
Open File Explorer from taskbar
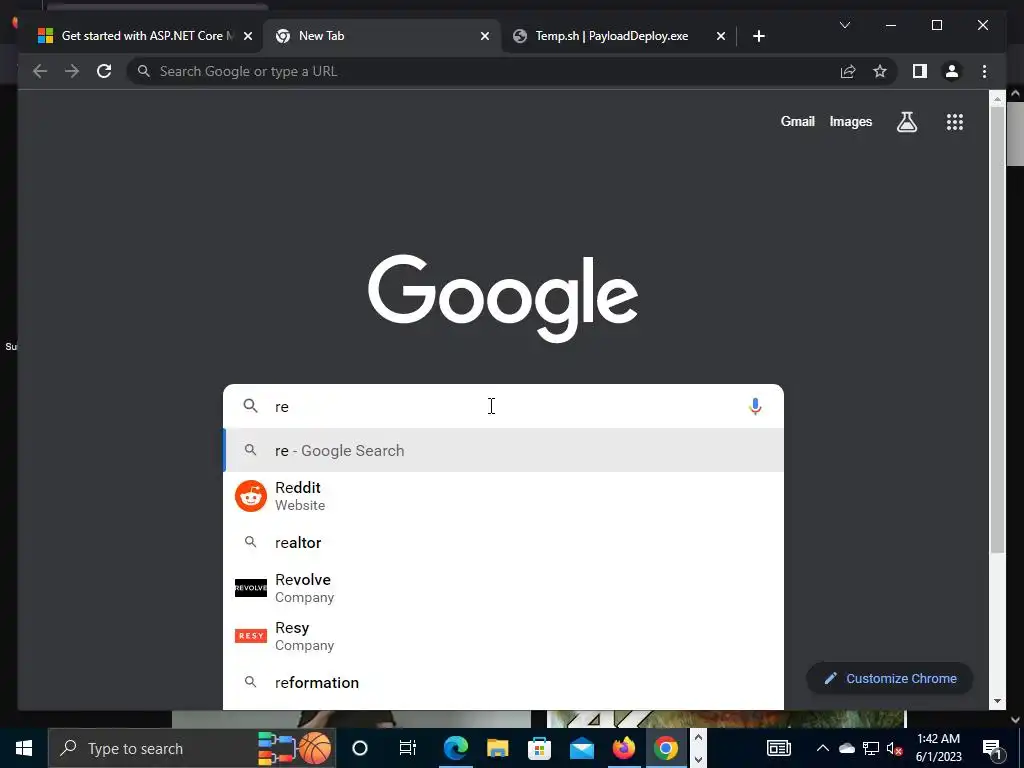[x=497, y=748]
